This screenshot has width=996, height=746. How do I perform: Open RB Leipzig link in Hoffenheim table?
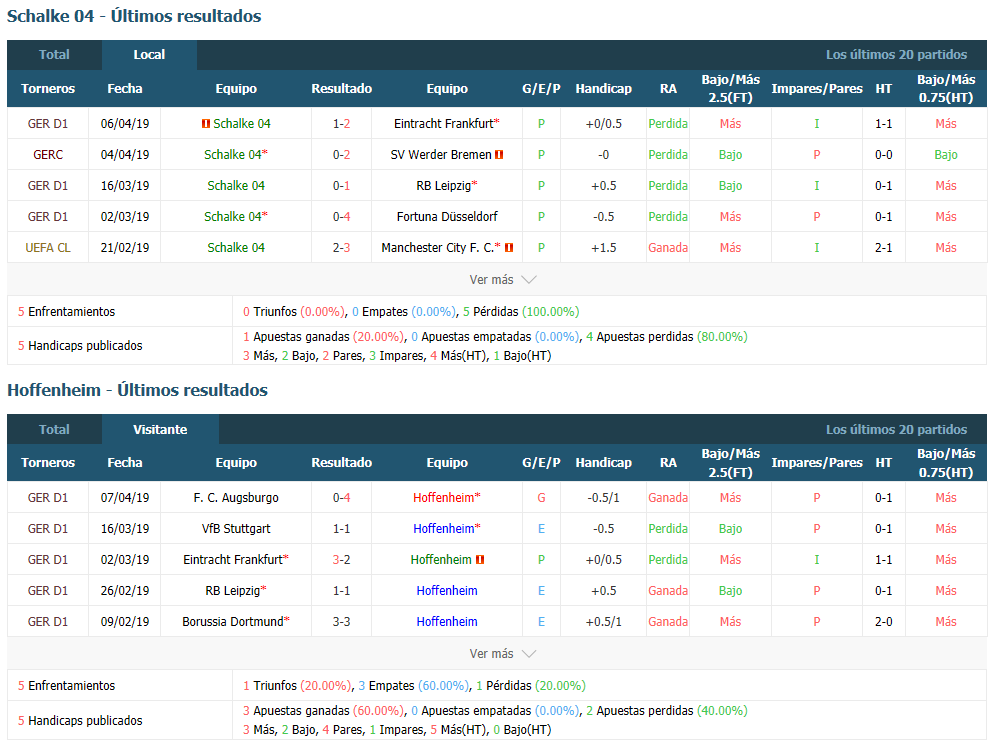(x=232, y=591)
